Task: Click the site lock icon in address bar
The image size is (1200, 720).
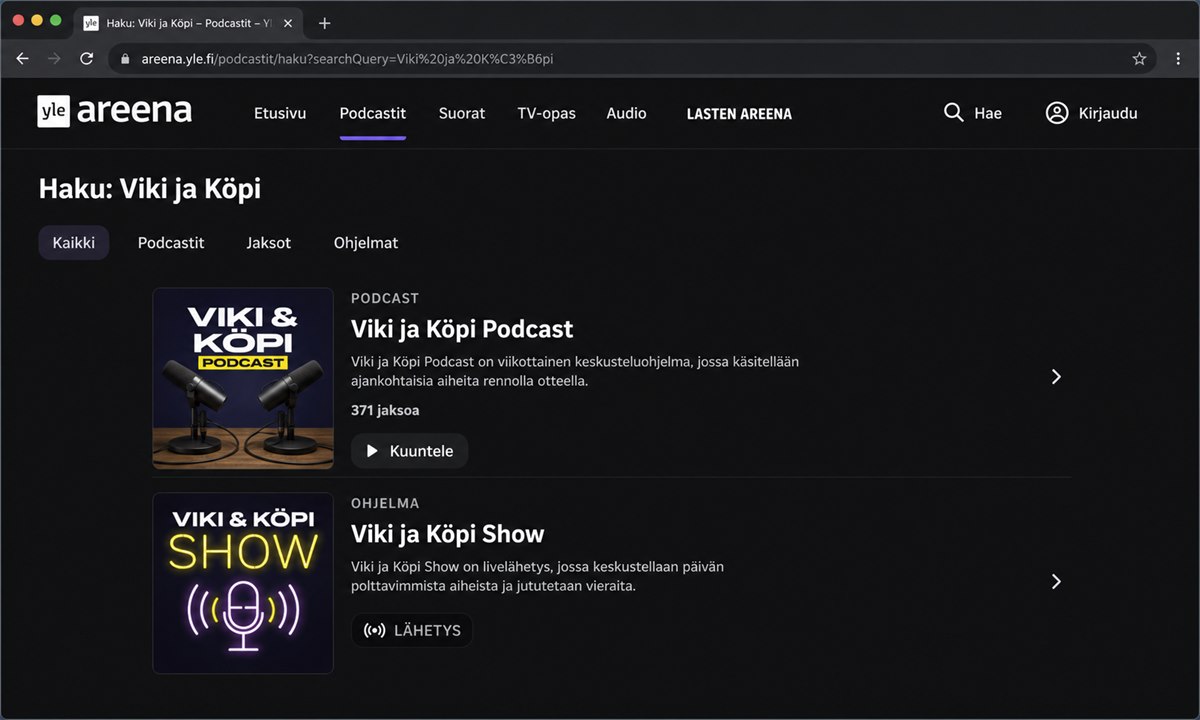Action: [x=125, y=59]
